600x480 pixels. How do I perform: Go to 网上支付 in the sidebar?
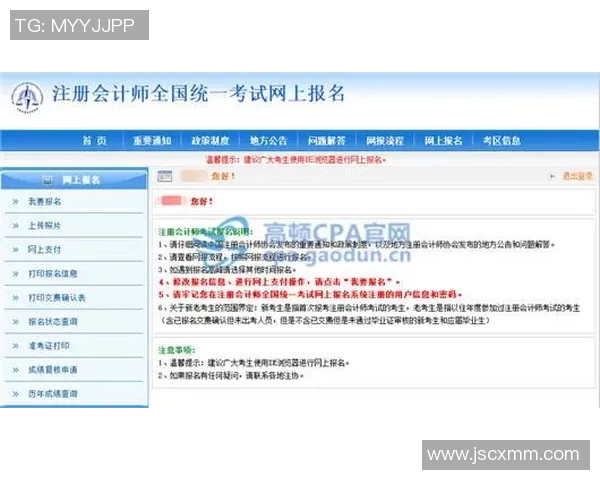pos(44,250)
